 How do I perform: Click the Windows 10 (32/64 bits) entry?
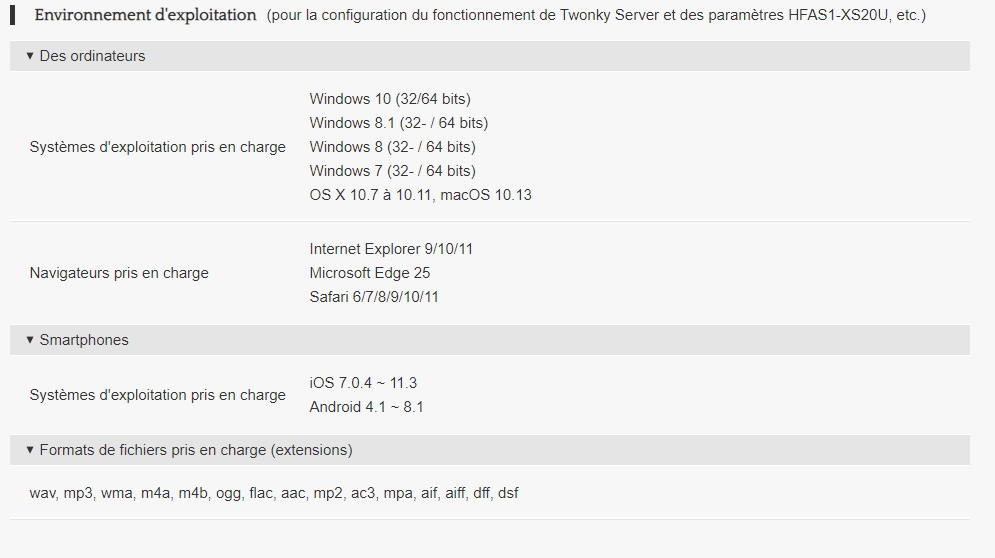(x=390, y=99)
